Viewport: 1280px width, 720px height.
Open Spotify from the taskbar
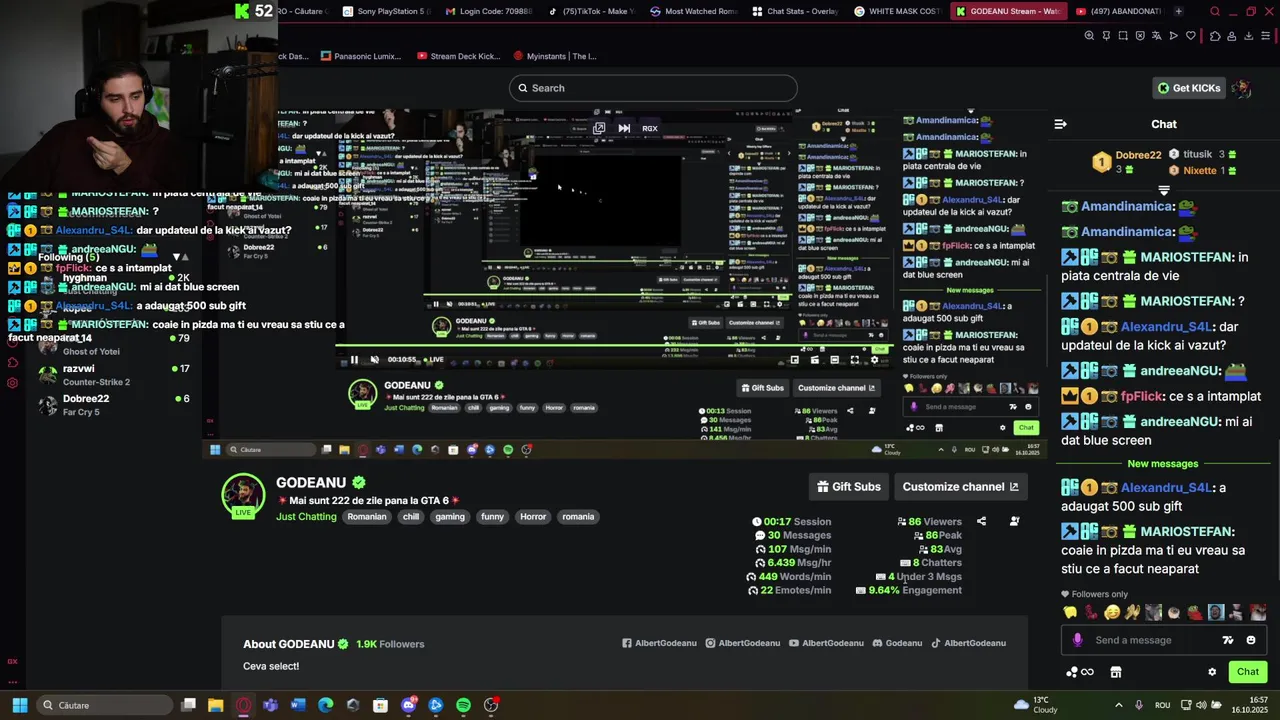coord(463,705)
